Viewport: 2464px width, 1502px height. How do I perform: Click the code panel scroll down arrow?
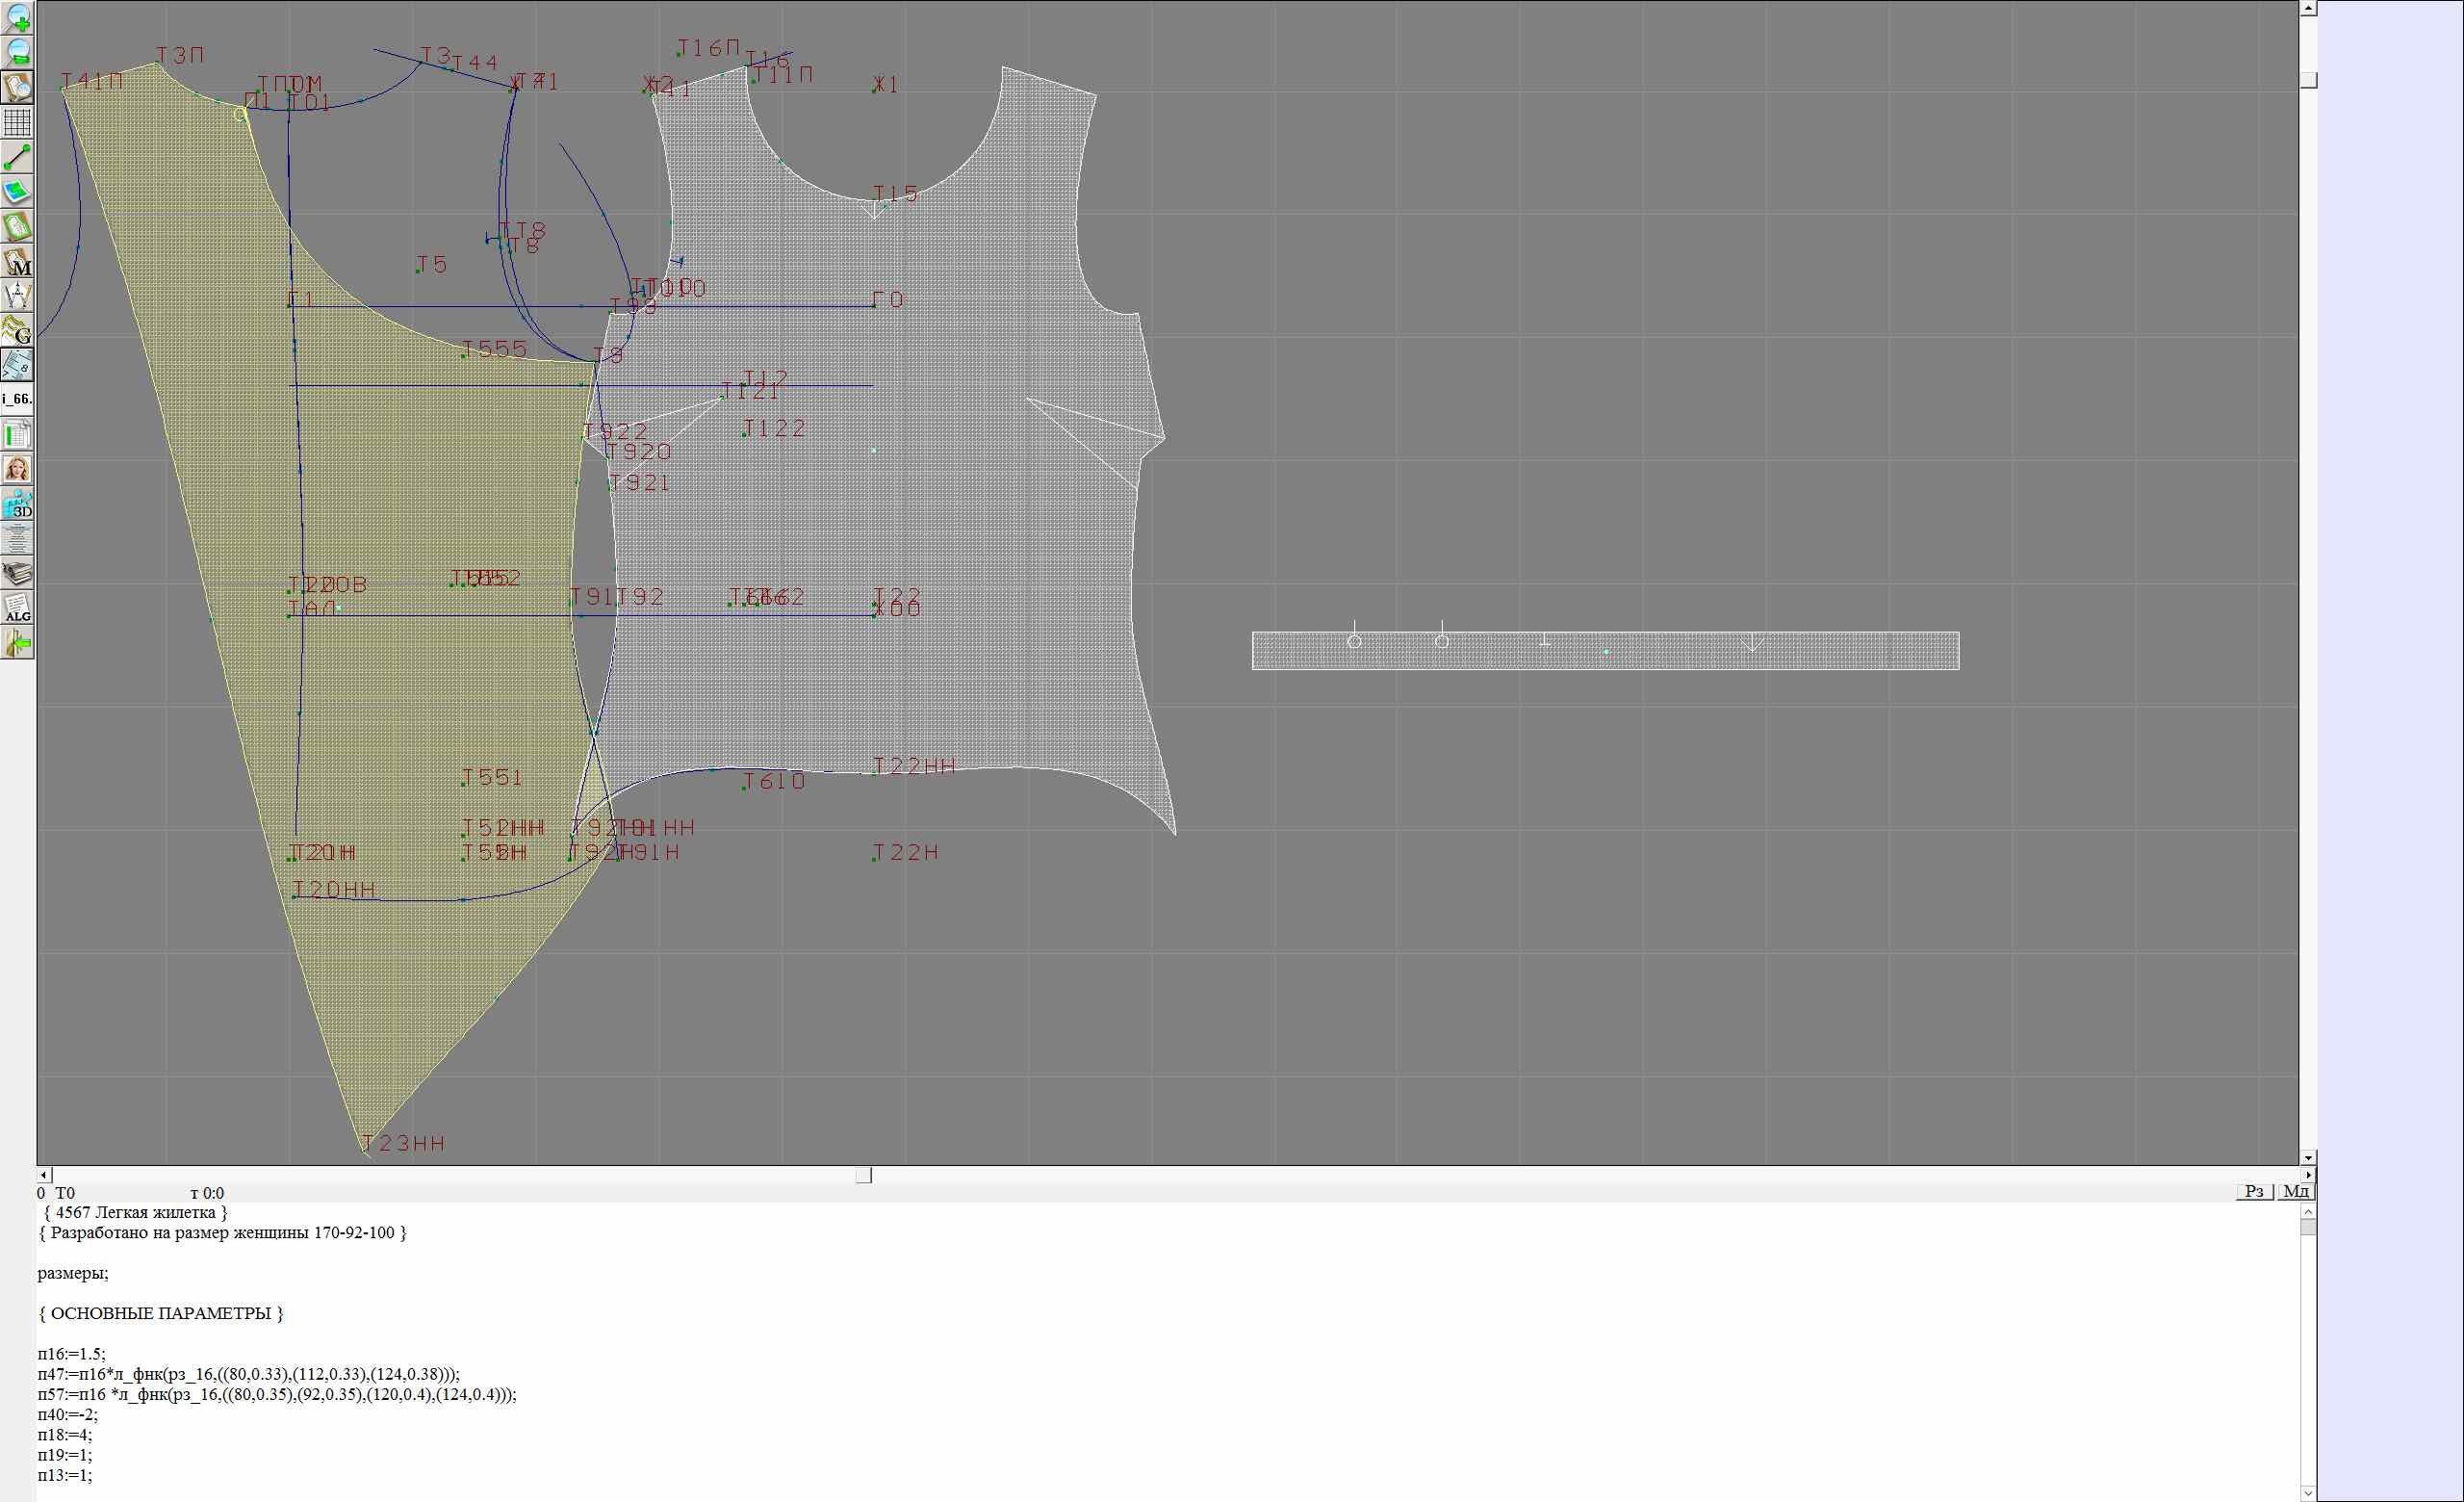[x=2308, y=1493]
